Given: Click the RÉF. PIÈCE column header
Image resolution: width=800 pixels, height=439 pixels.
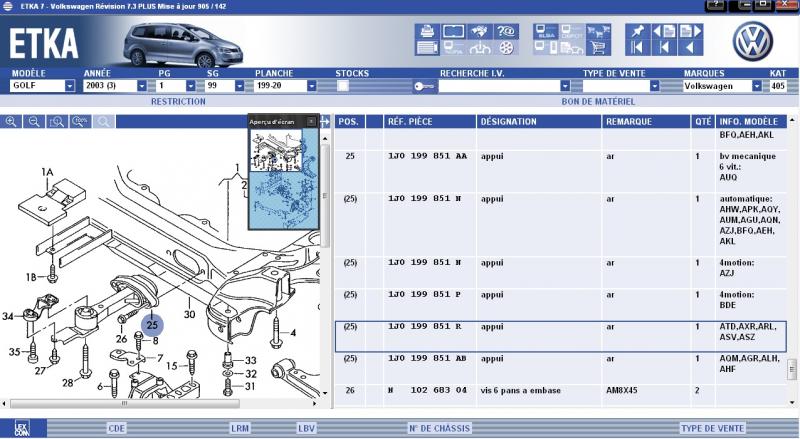Looking at the screenshot, I should click(x=430, y=121).
